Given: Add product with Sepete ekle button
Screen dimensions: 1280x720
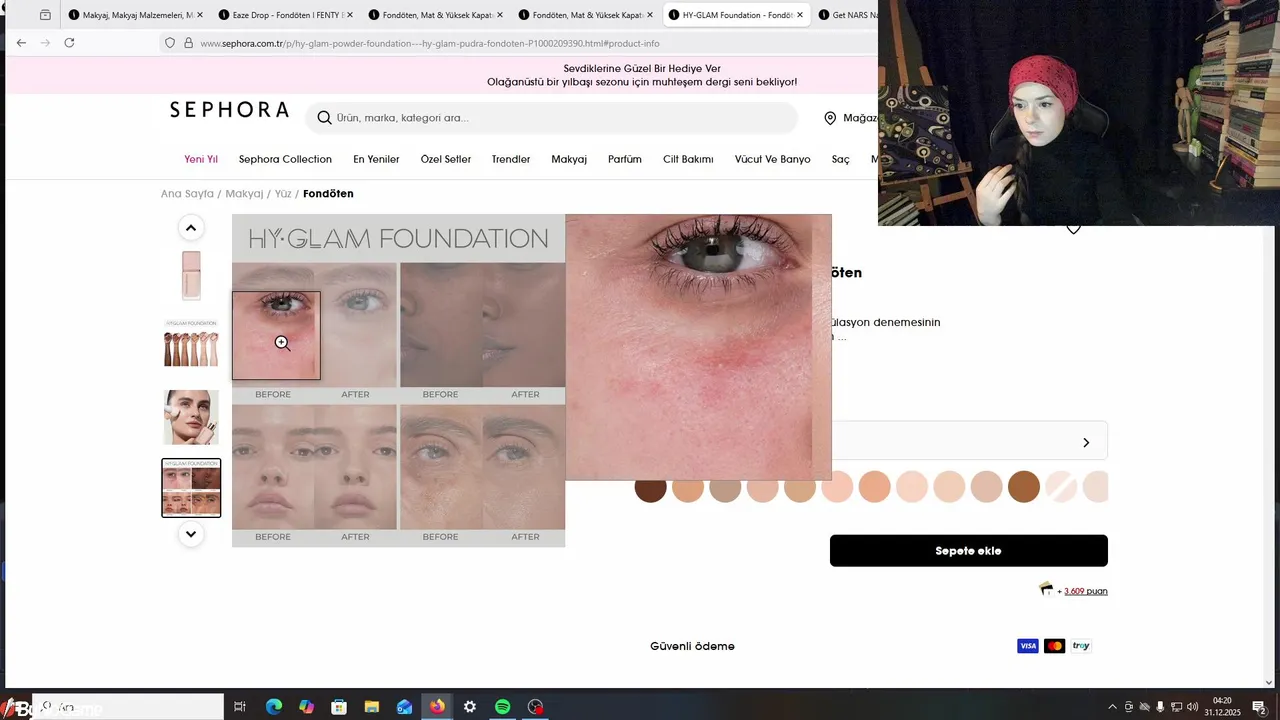Looking at the screenshot, I should click(x=968, y=551).
